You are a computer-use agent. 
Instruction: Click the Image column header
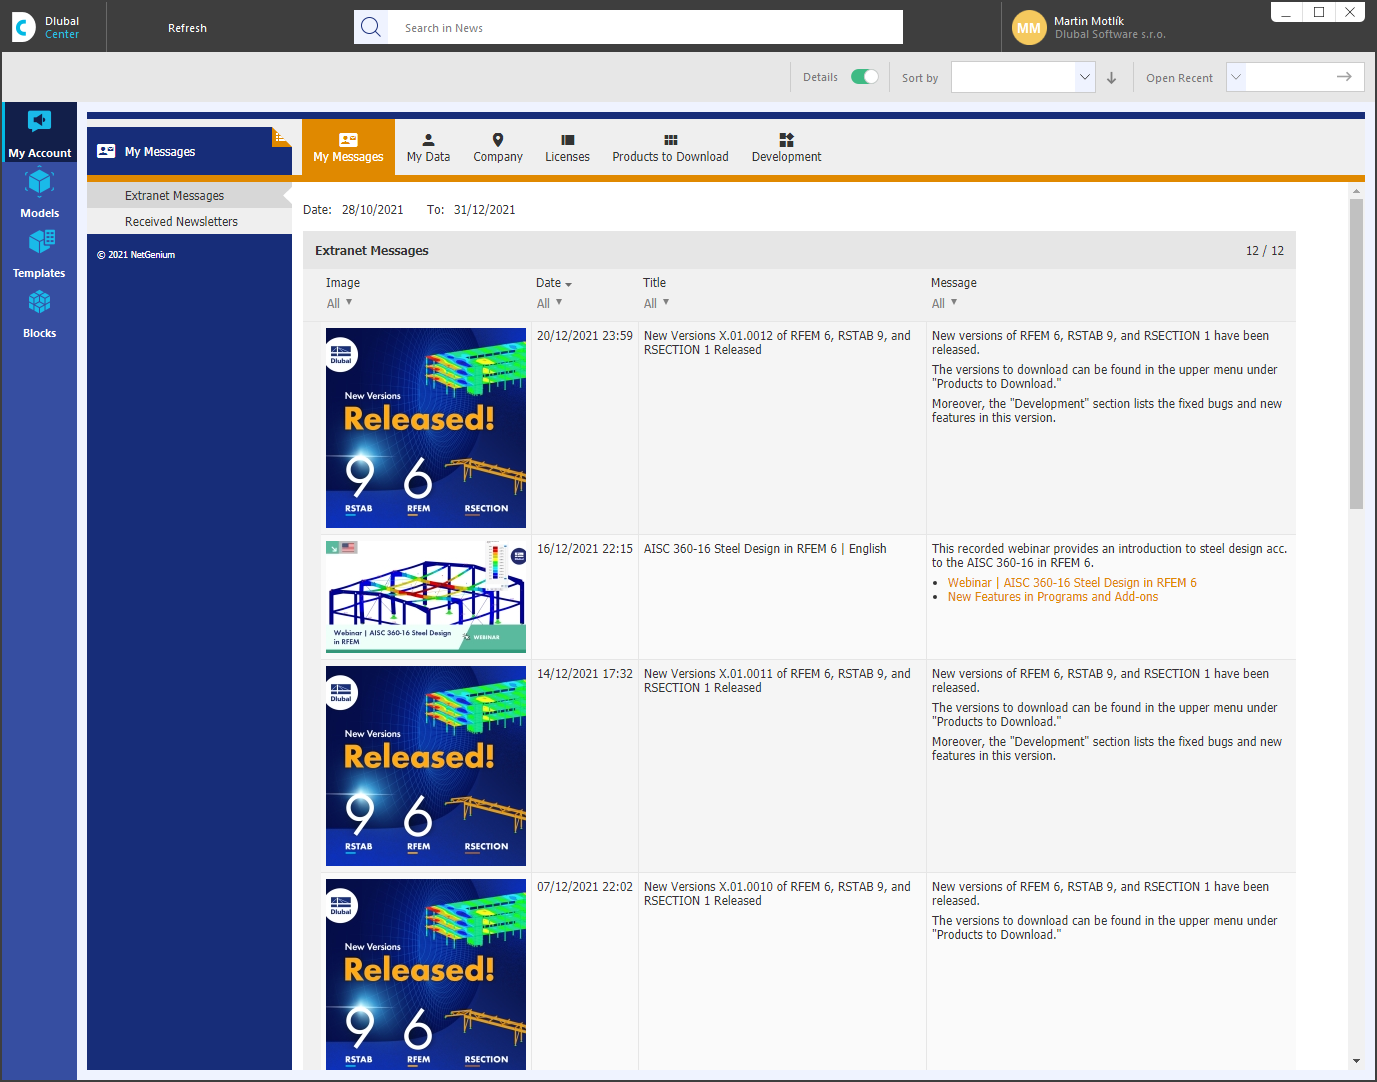pyautogui.click(x=343, y=283)
